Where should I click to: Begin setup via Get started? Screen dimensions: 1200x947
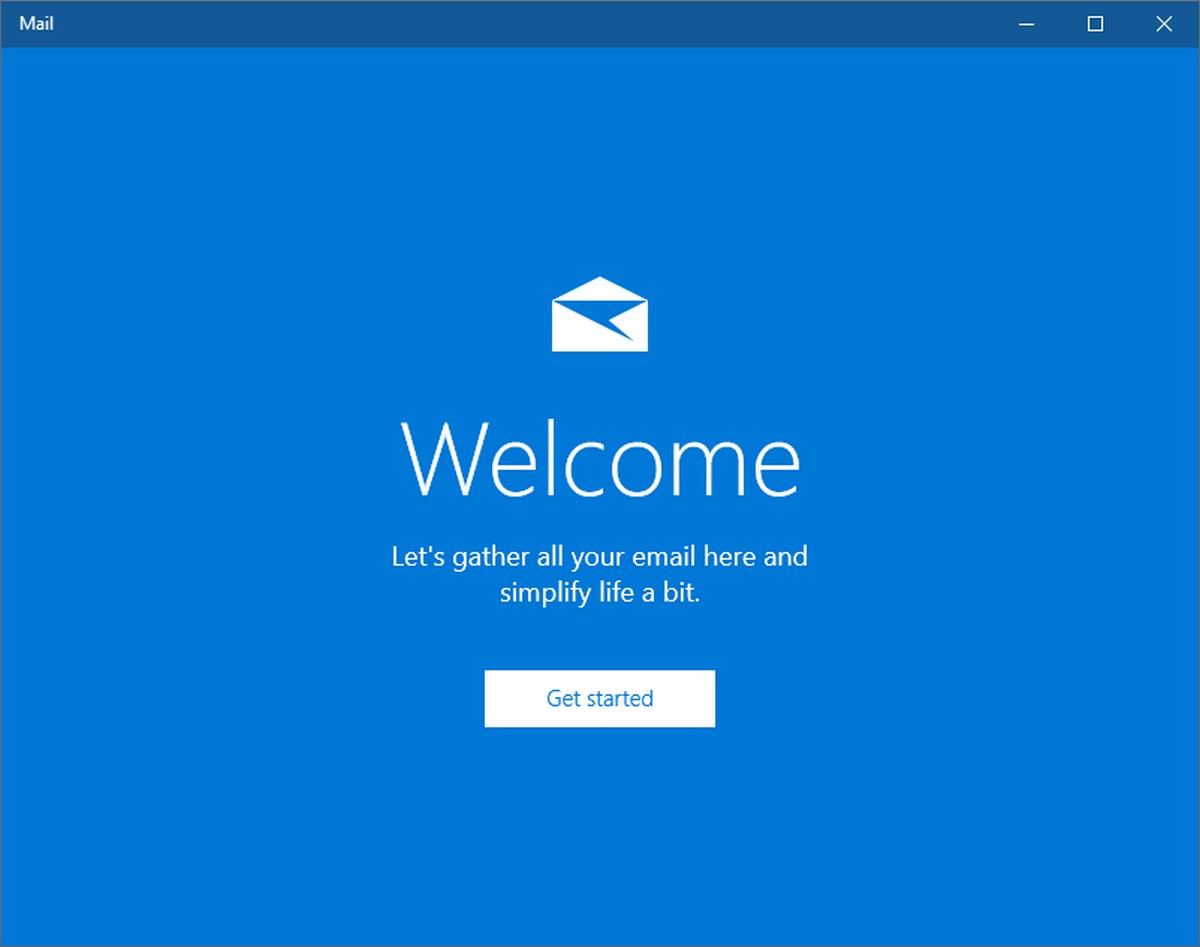600,698
